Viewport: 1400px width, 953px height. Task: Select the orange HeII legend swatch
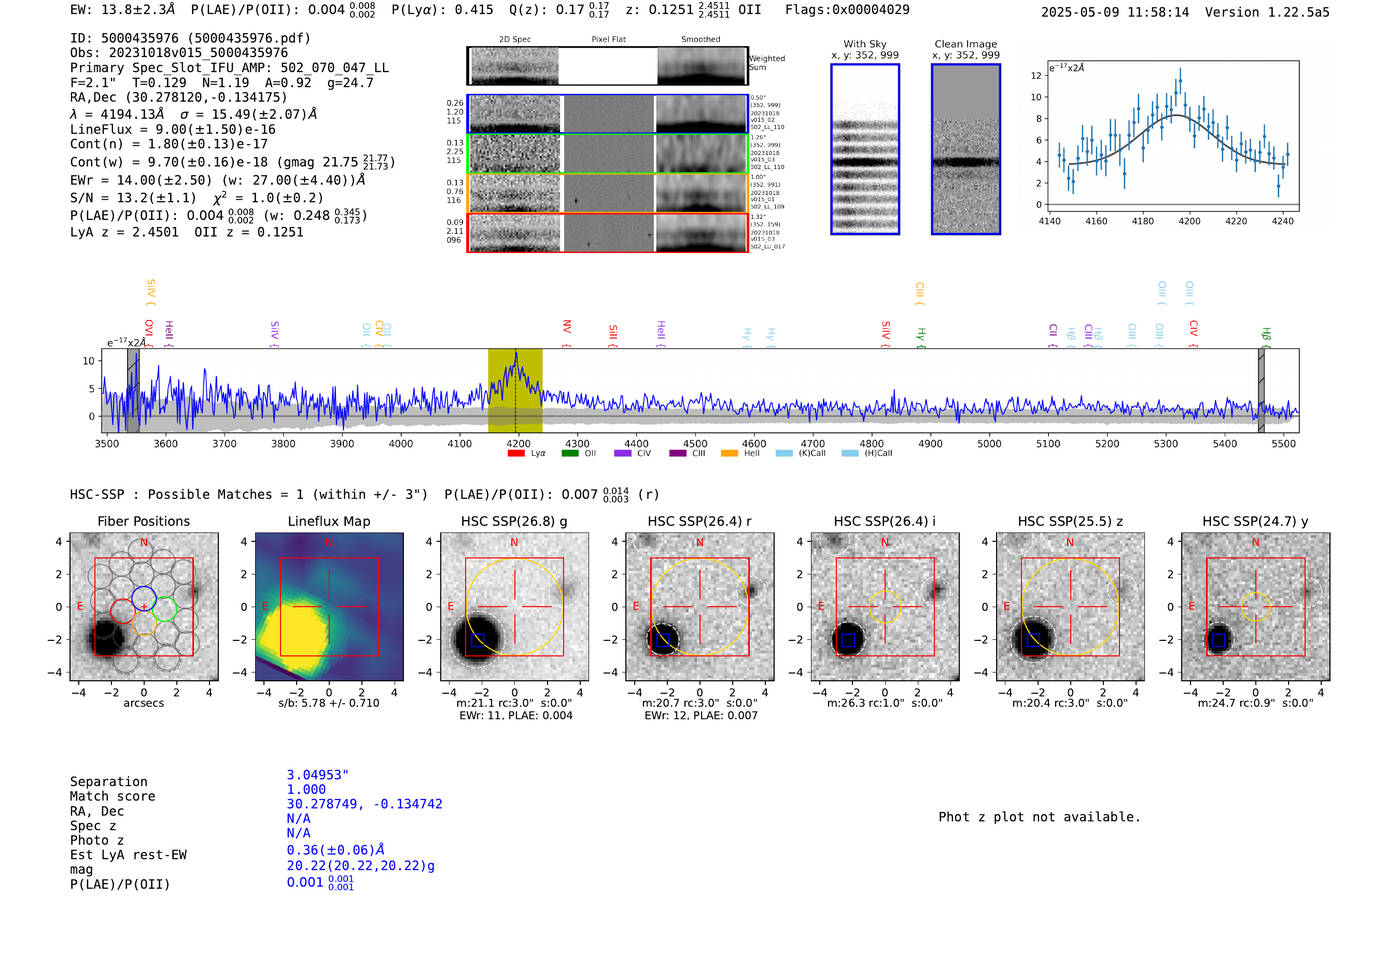click(730, 454)
